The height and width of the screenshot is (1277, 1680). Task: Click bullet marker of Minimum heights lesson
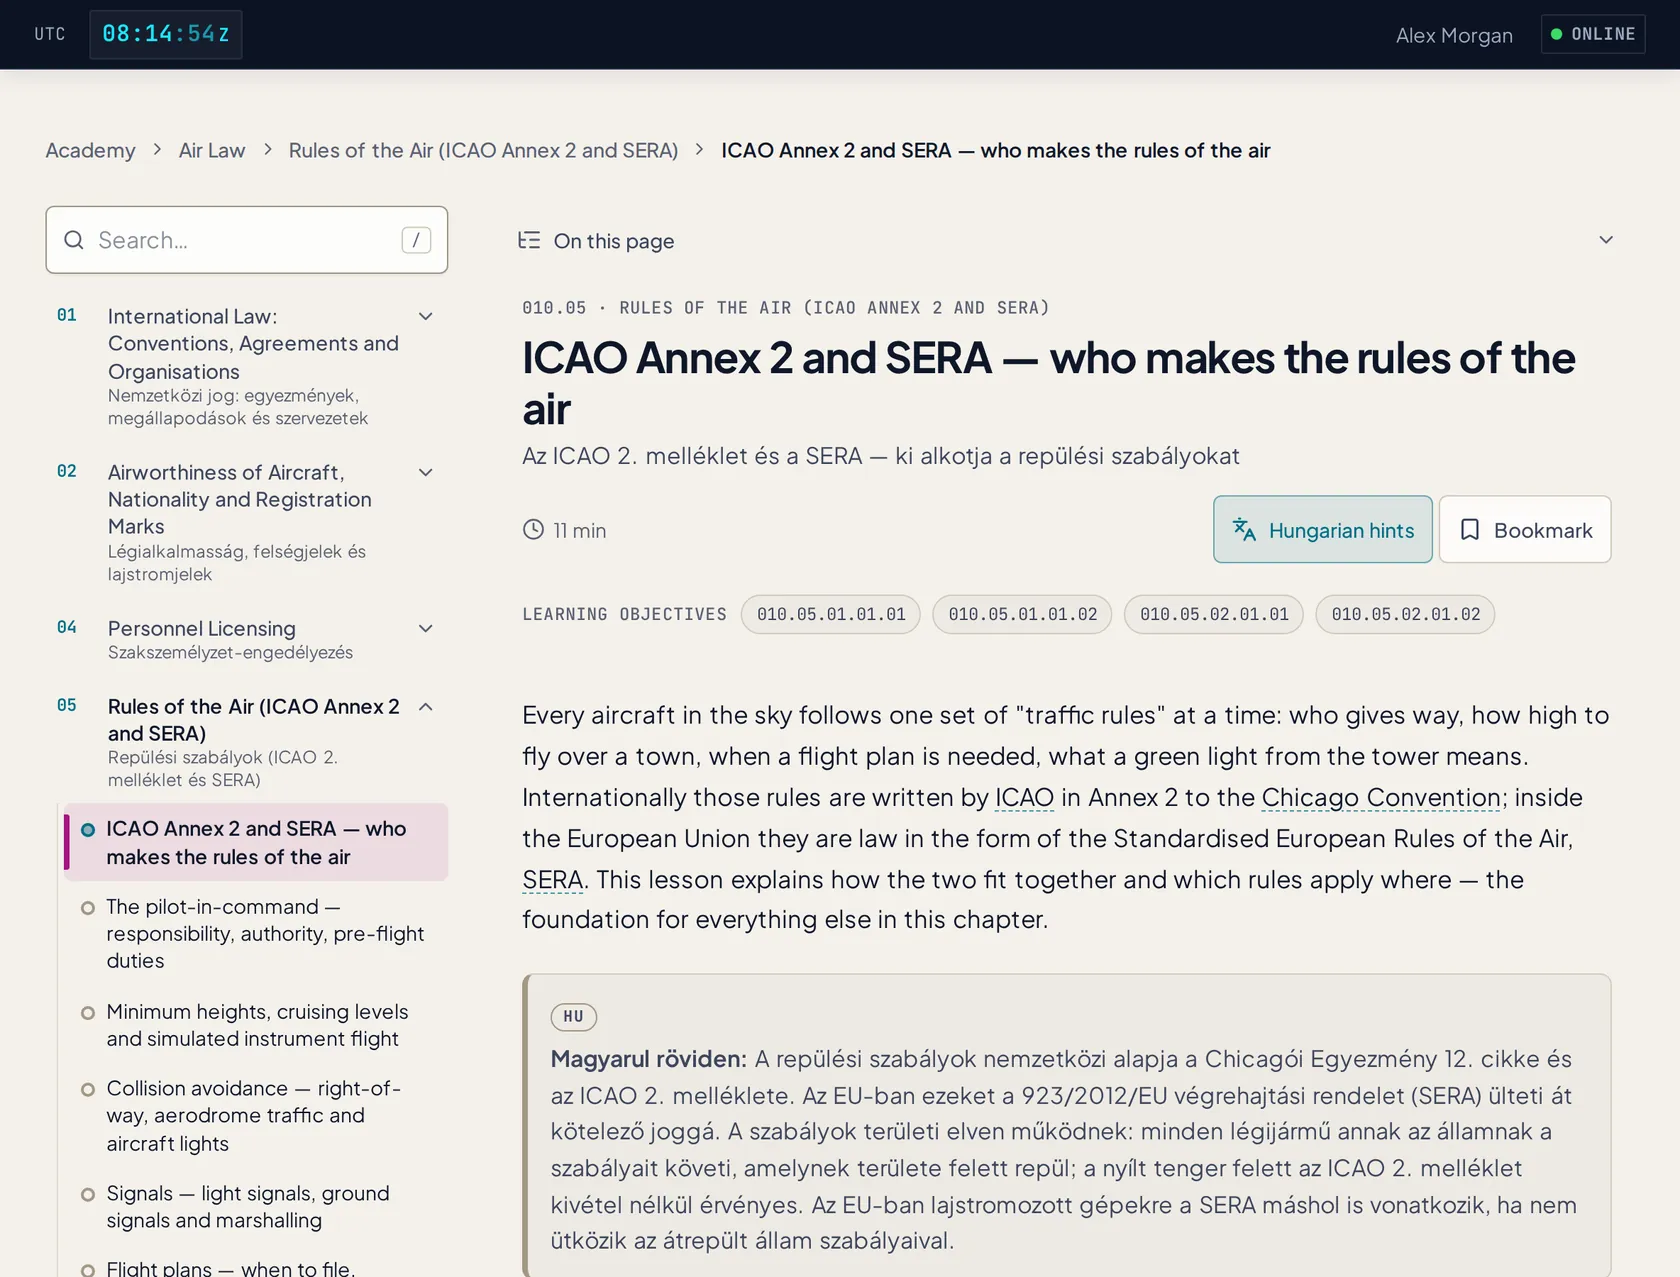88,1013
